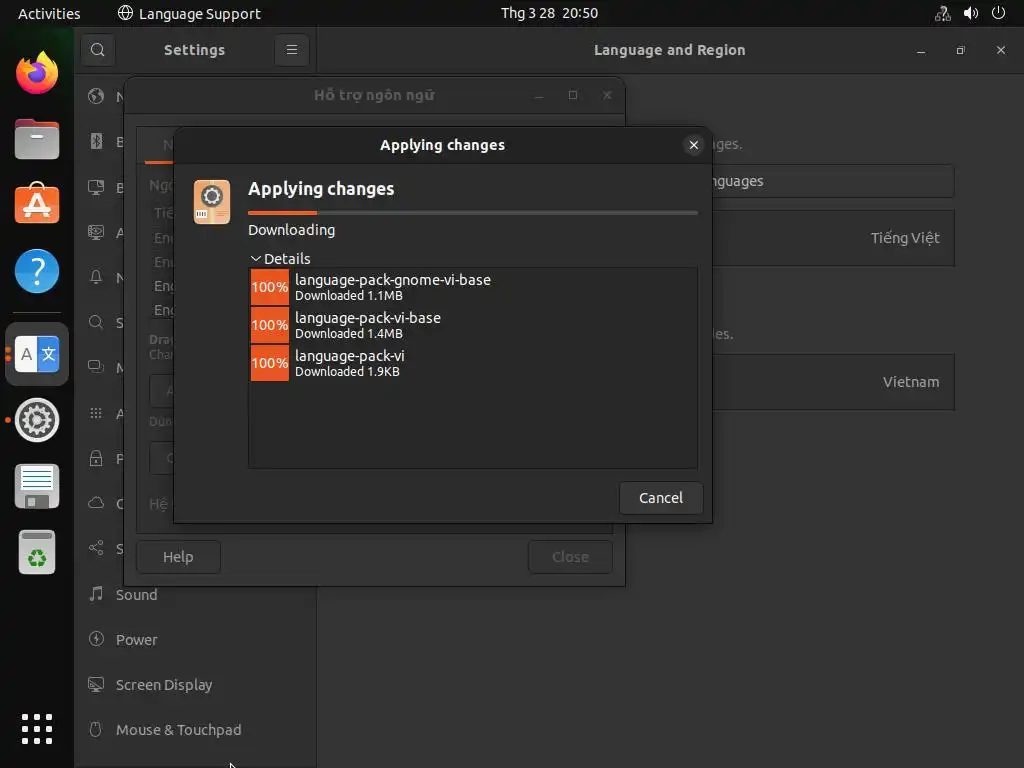This screenshot has width=1024, height=768.
Task: Click the Language Support dock icon
Action: pyautogui.click(x=37, y=354)
